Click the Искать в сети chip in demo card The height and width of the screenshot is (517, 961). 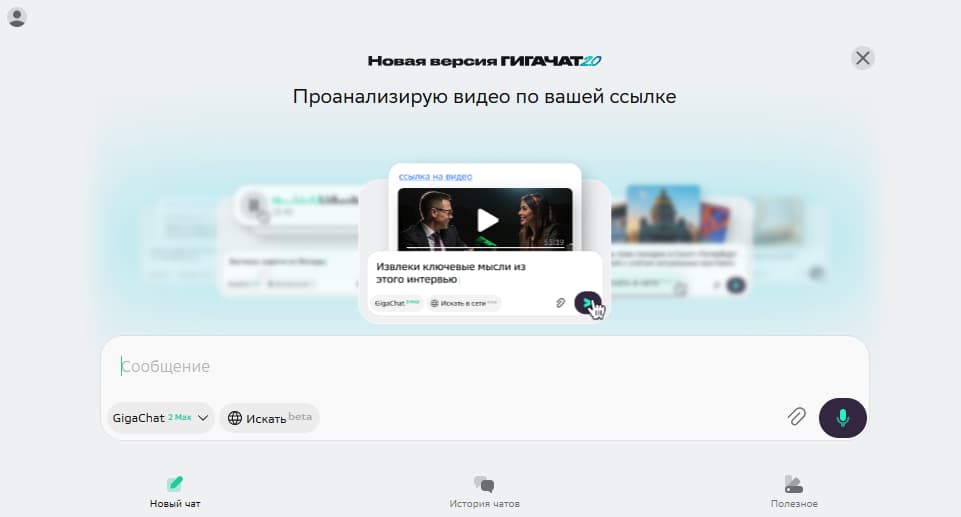pyautogui.click(x=463, y=303)
